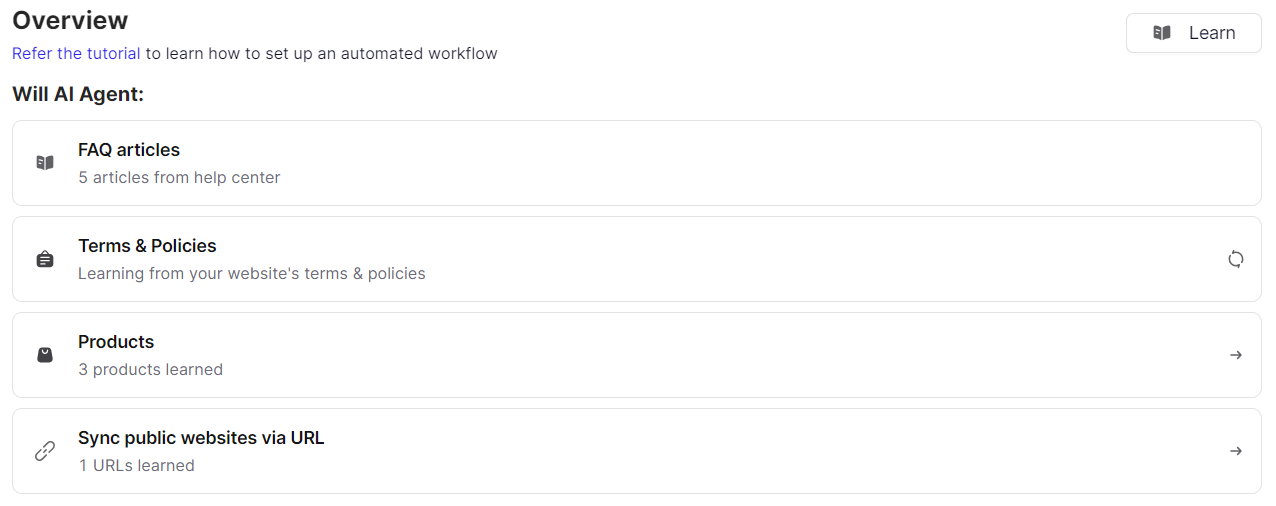Screen dimensions: 1276x506
Task: Select 'Sync public websites via URL' heading
Action: [201, 438]
